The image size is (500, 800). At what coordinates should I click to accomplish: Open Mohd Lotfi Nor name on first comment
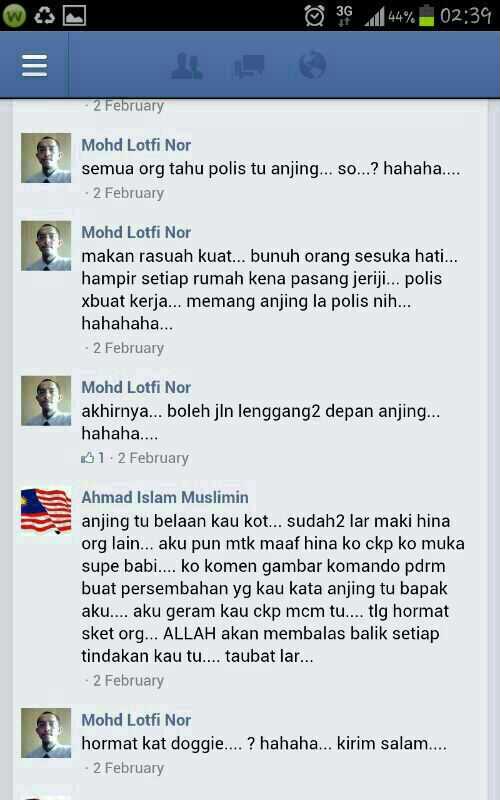136,145
